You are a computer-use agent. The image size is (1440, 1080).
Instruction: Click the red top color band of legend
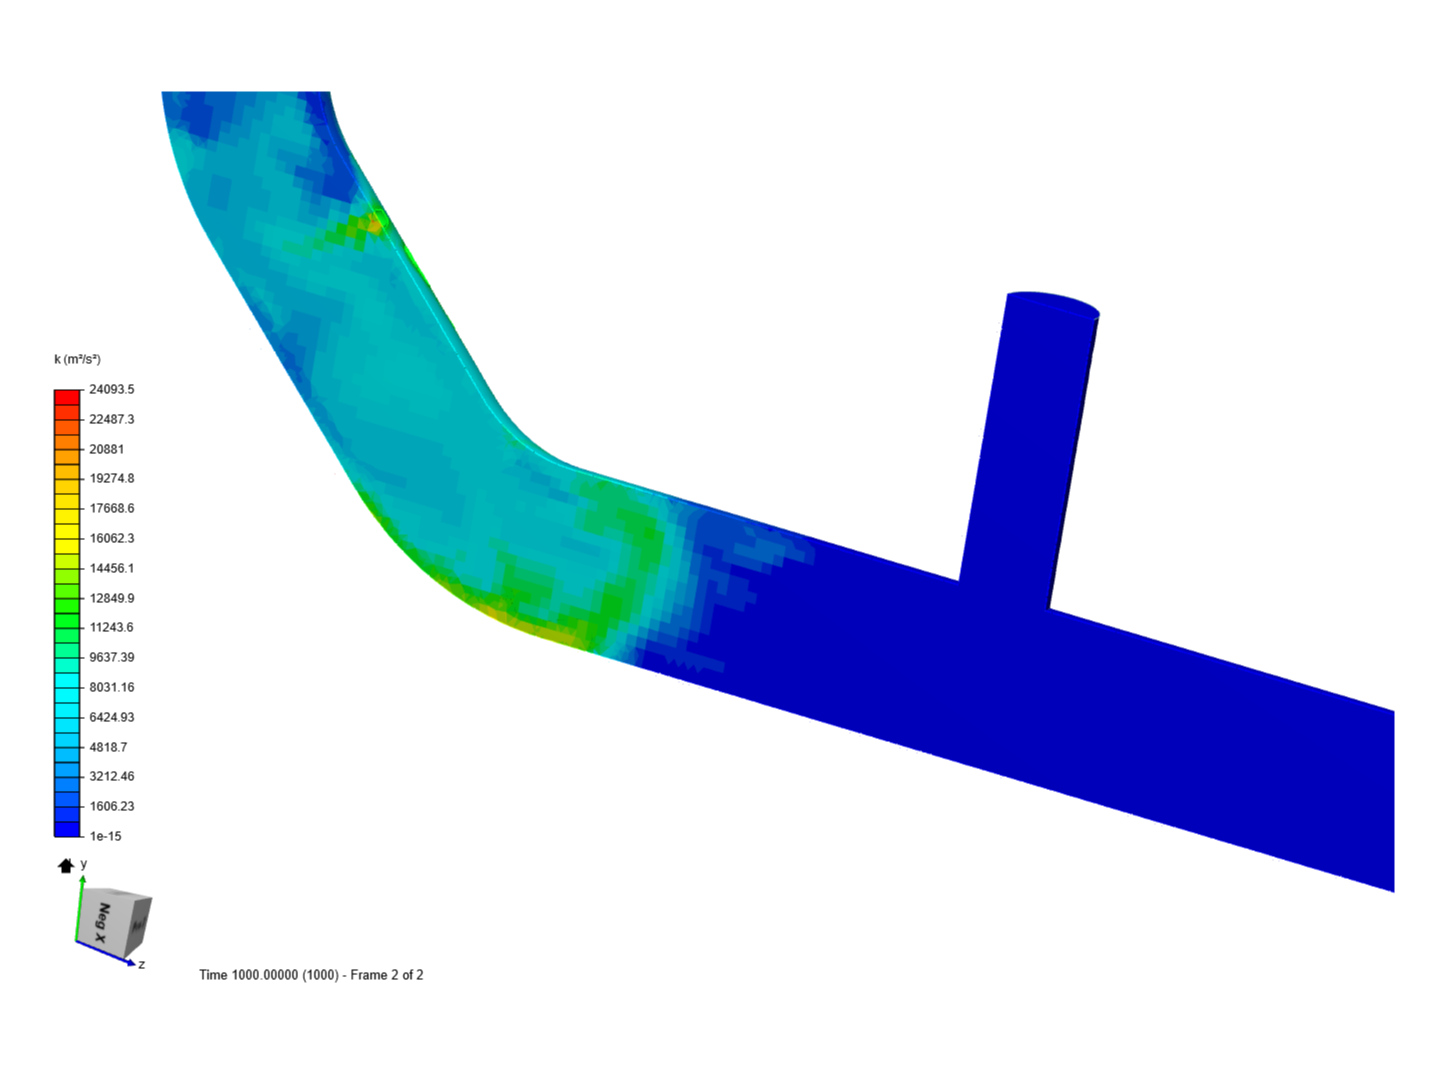tap(67, 397)
